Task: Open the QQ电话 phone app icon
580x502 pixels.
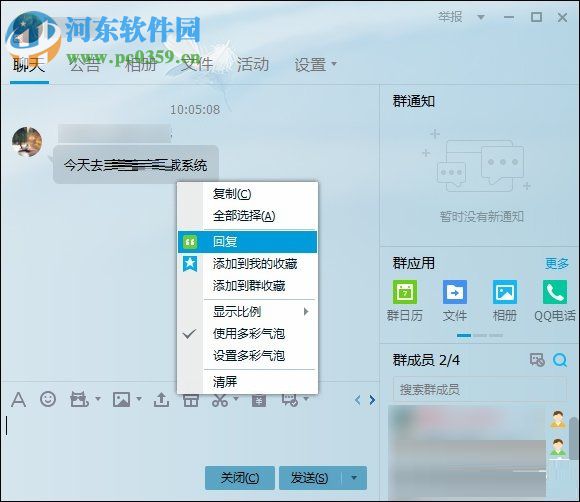Action: pyautogui.click(x=555, y=301)
